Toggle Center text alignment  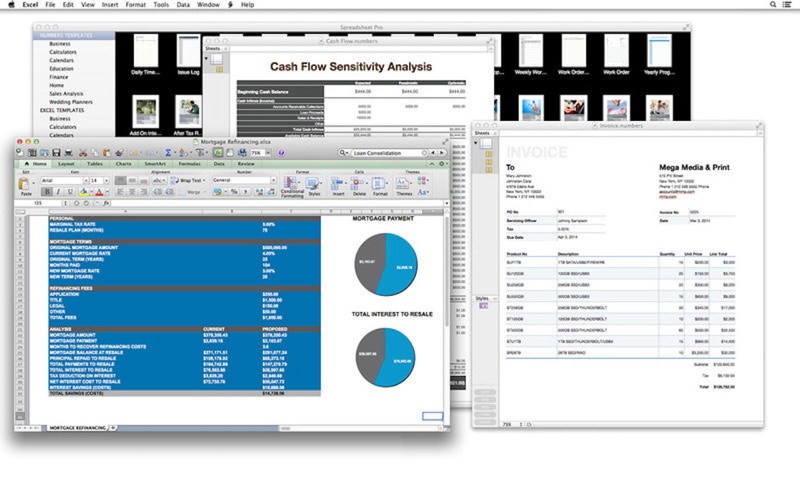click(x=132, y=192)
